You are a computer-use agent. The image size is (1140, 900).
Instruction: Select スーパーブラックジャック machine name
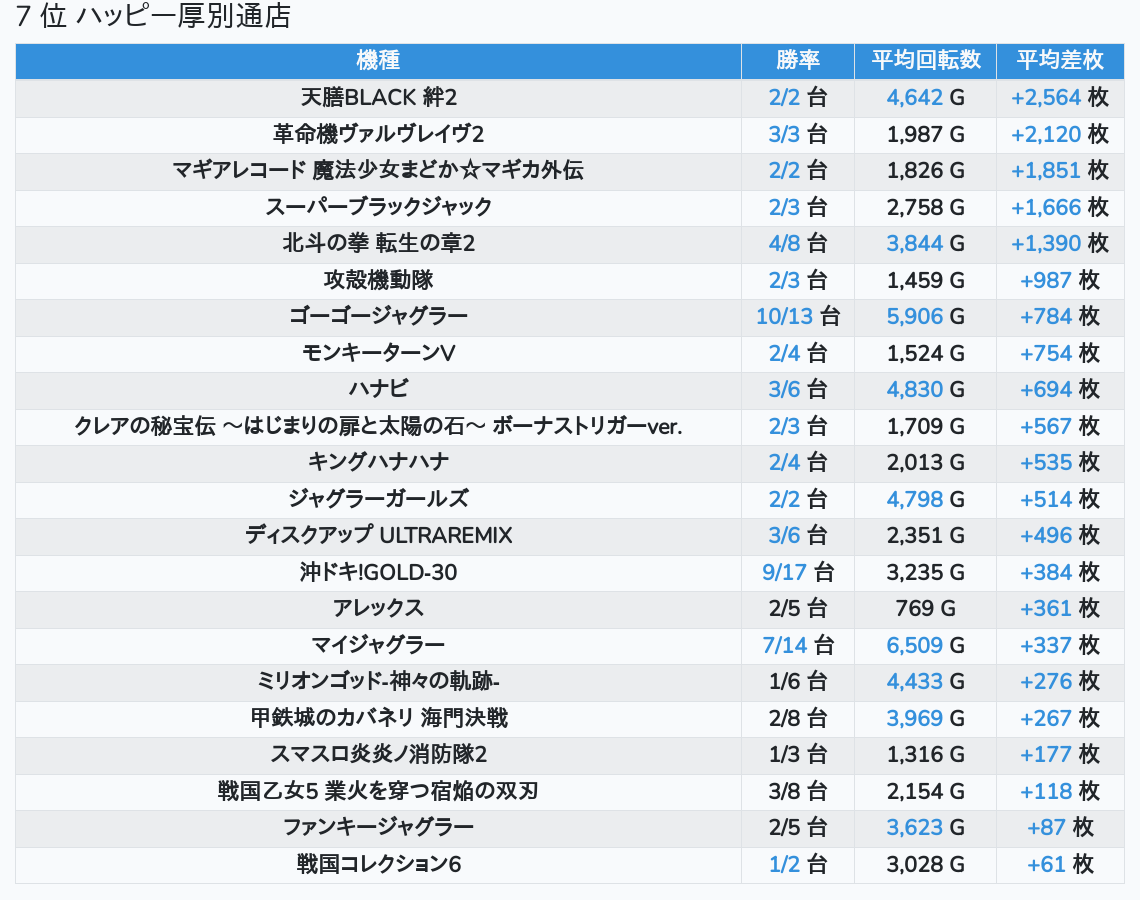pyautogui.click(x=378, y=207)
